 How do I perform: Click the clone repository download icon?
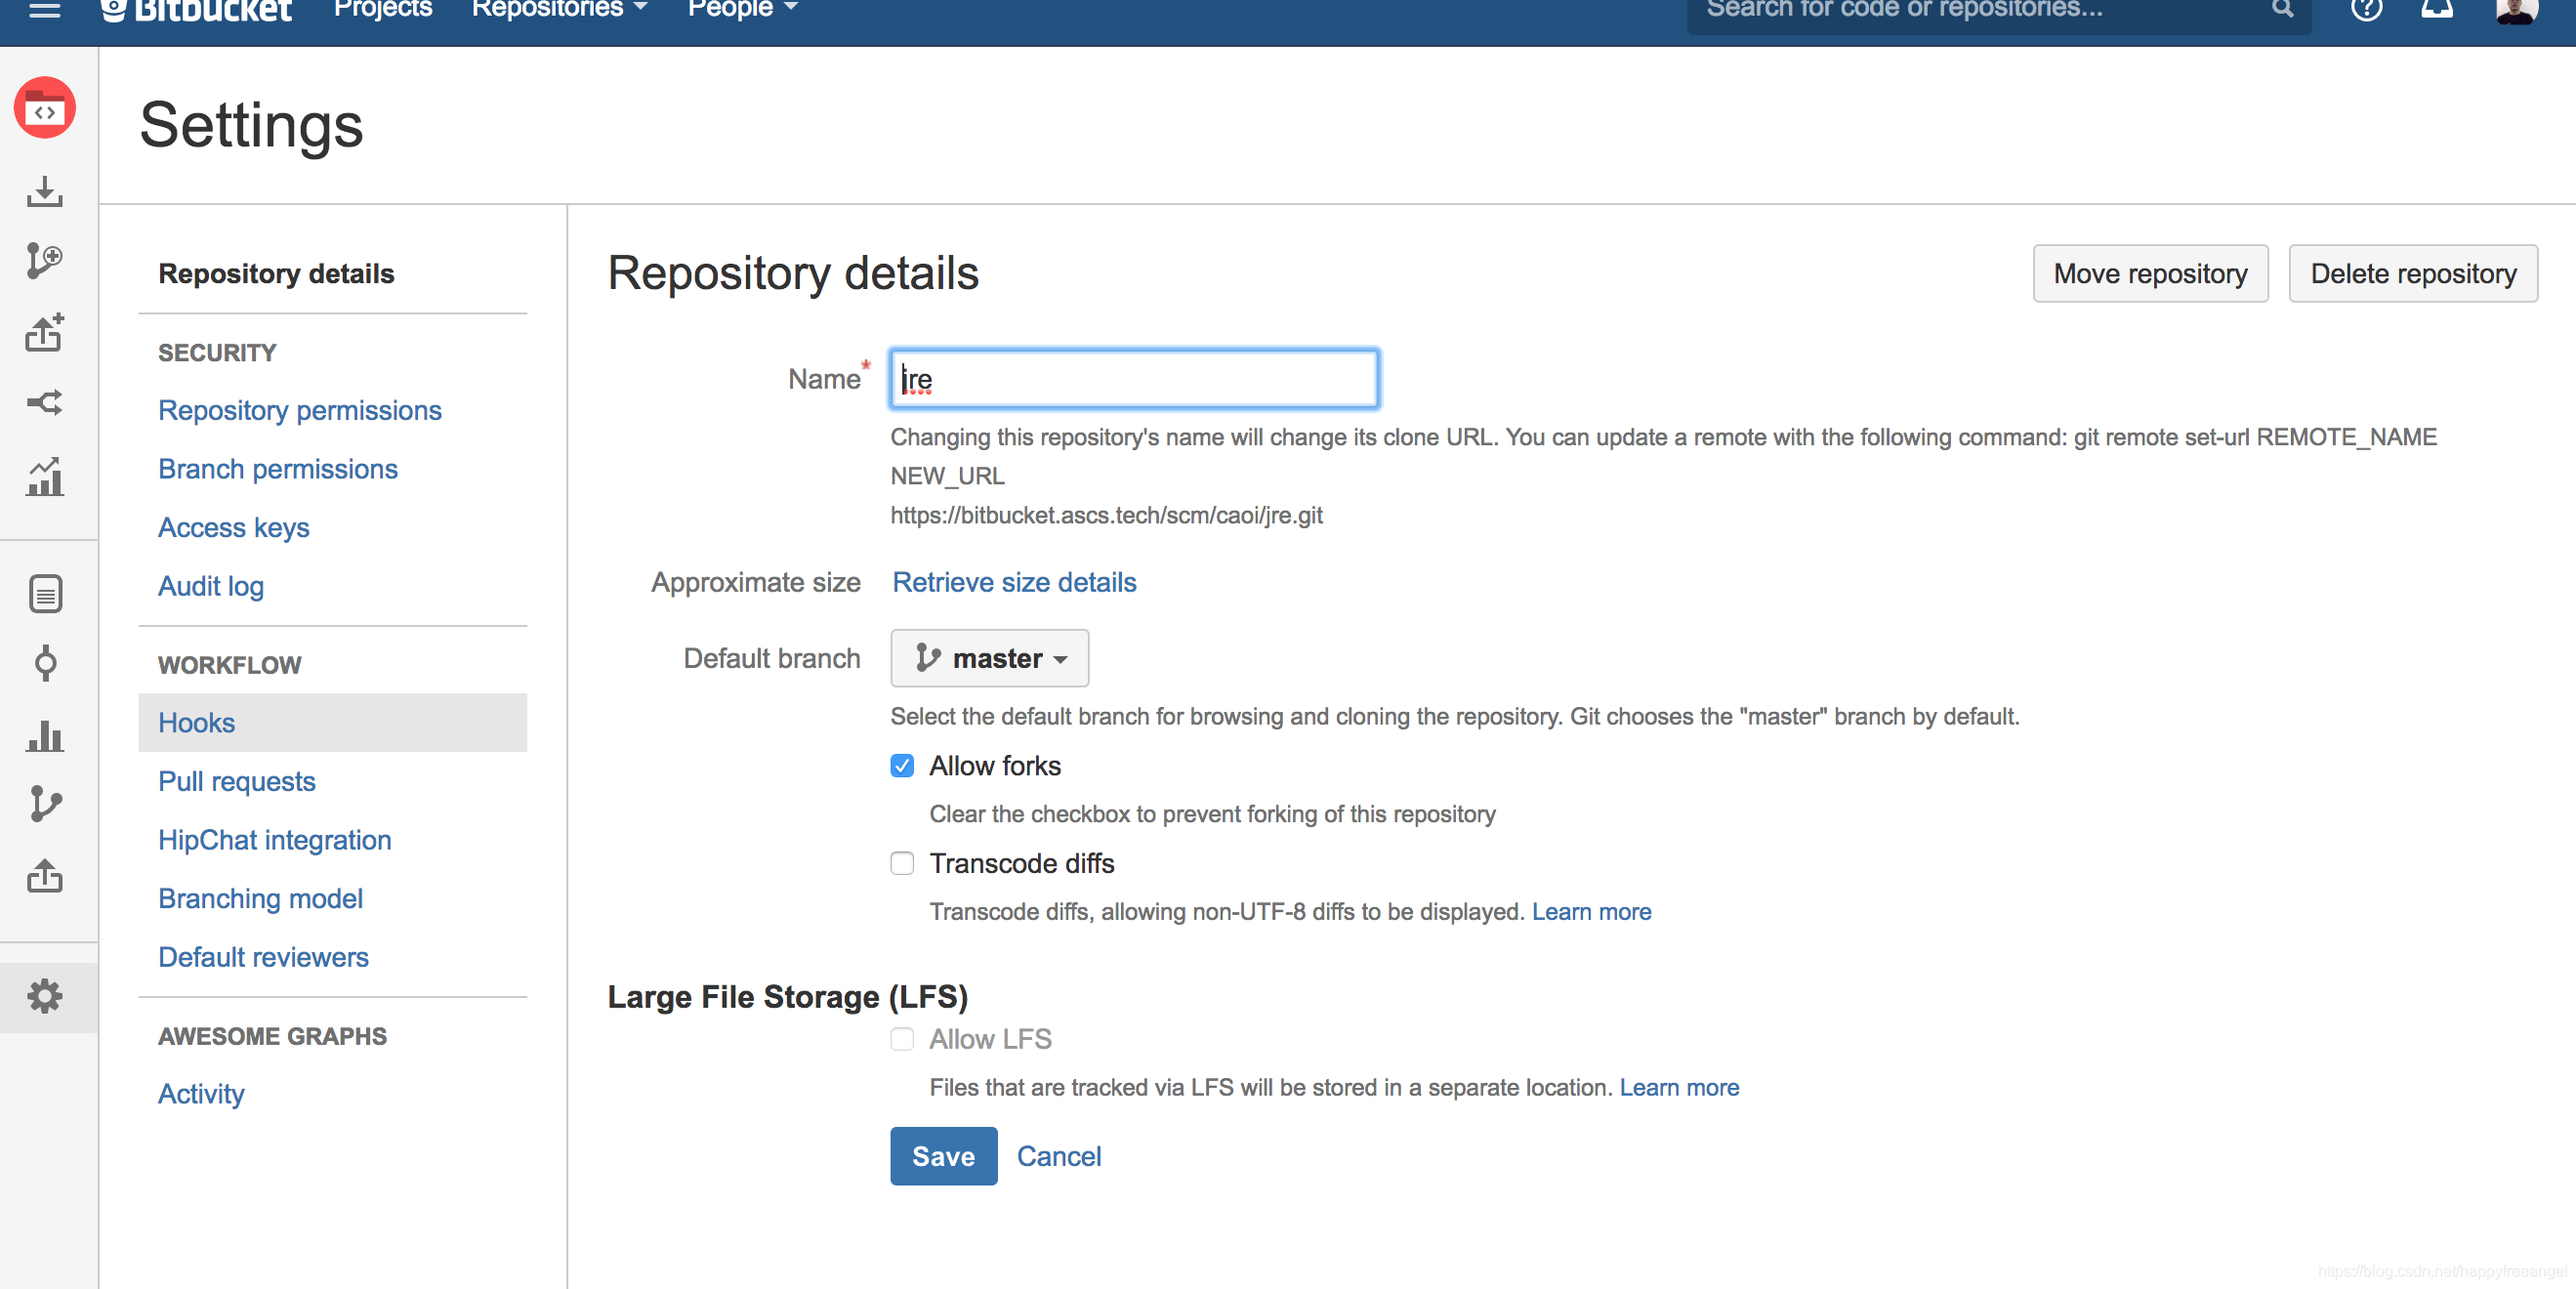pos(44,191)
